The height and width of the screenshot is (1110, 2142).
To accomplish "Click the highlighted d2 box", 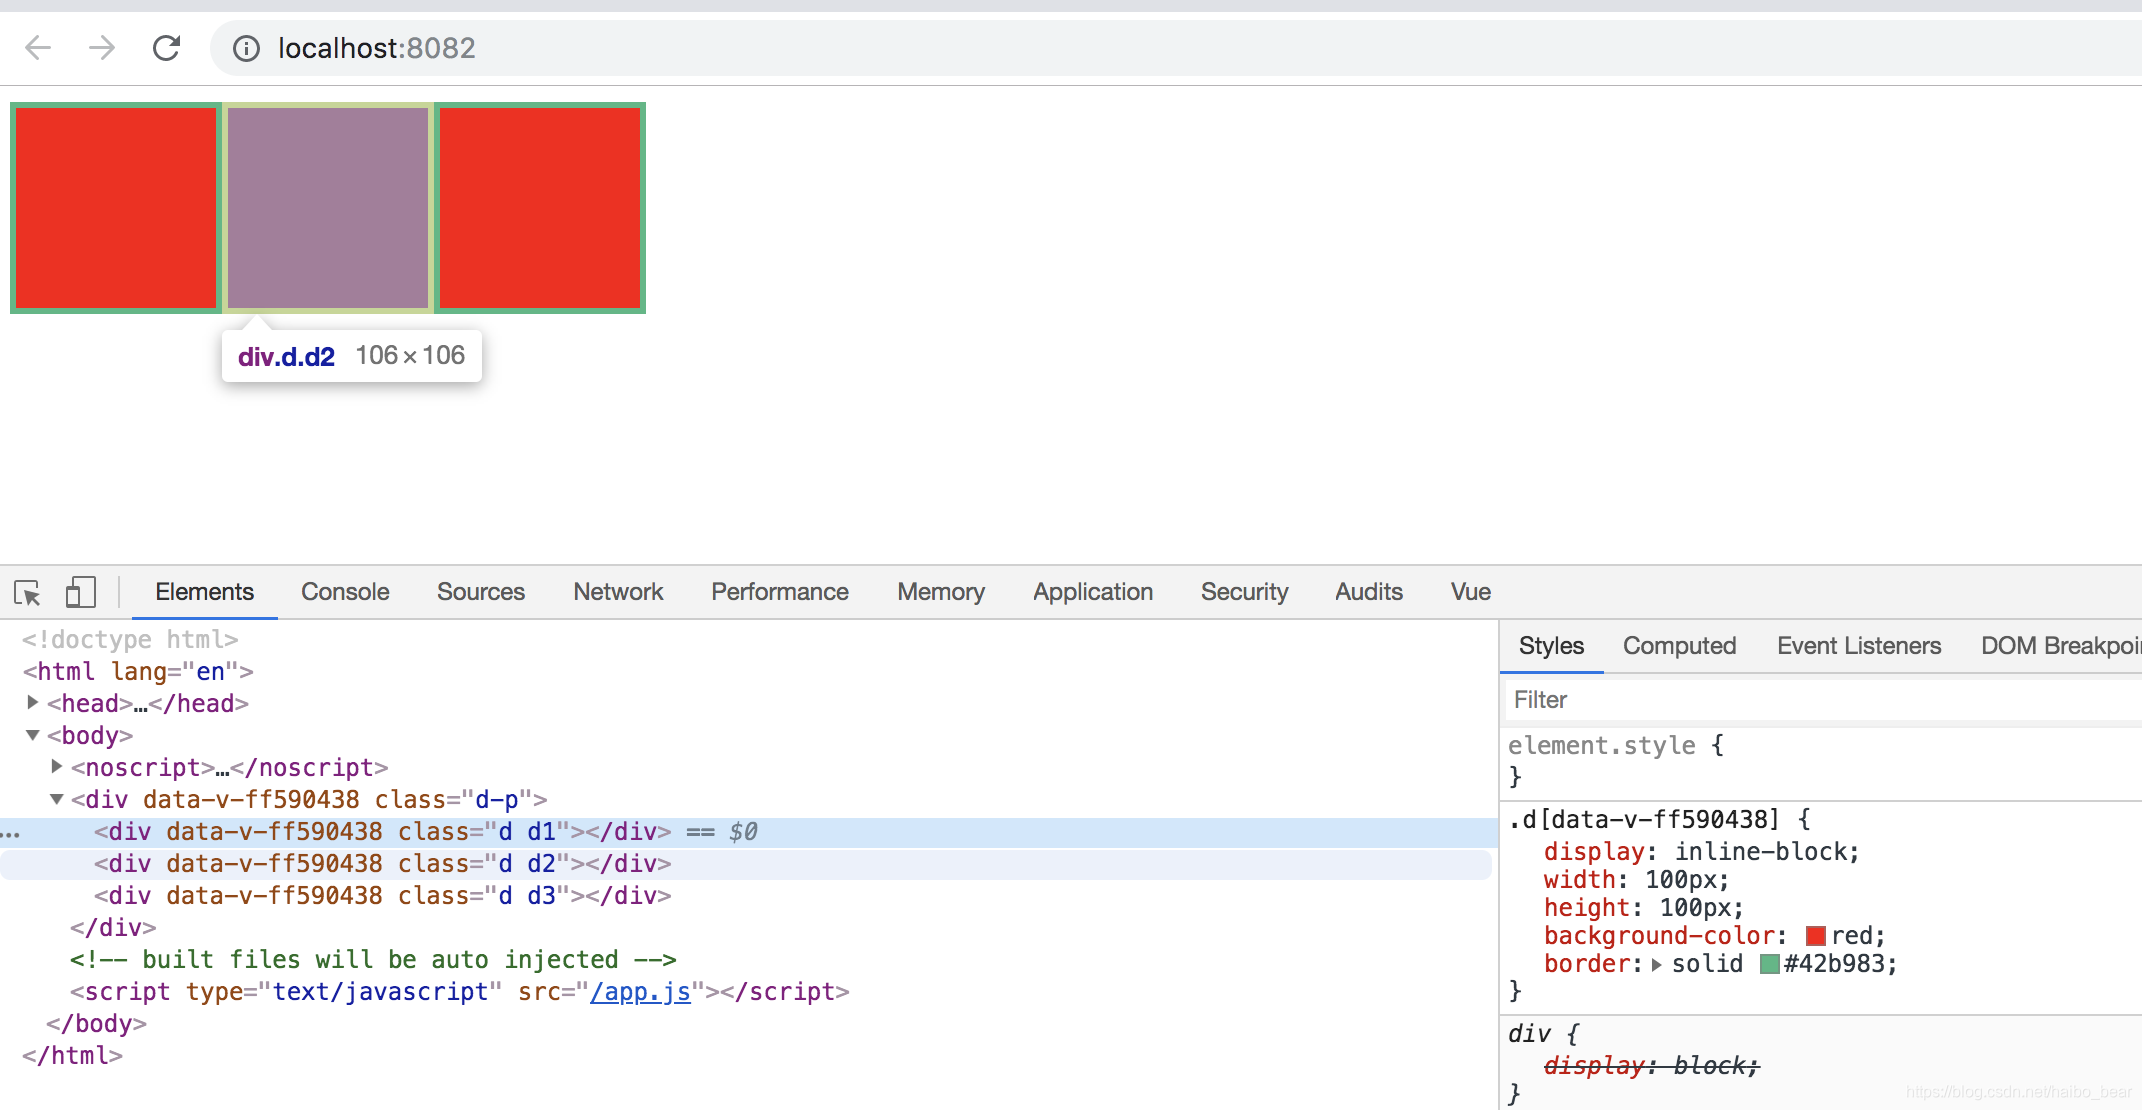I will coord(328,208).
